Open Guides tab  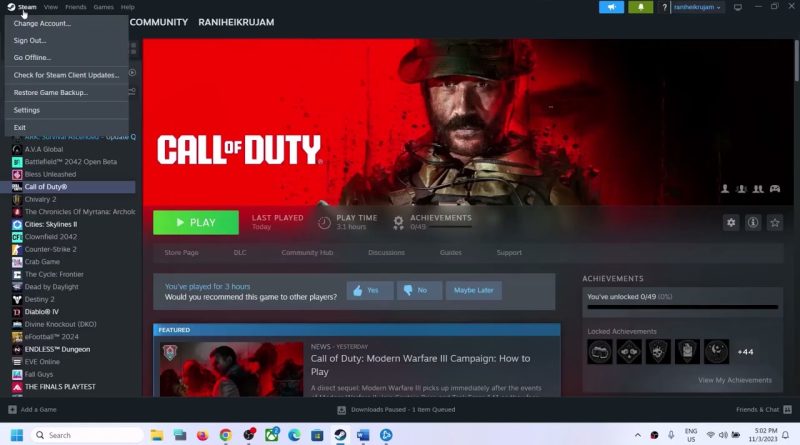(451, 253)
